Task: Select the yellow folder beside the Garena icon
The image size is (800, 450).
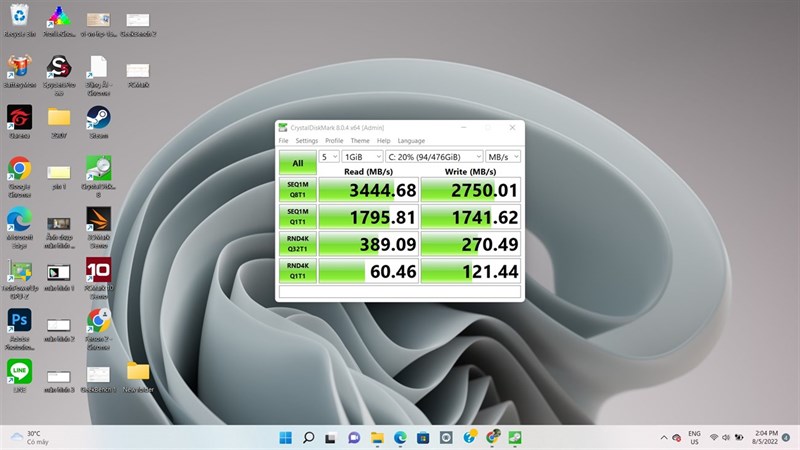Action: click(59, 122)
